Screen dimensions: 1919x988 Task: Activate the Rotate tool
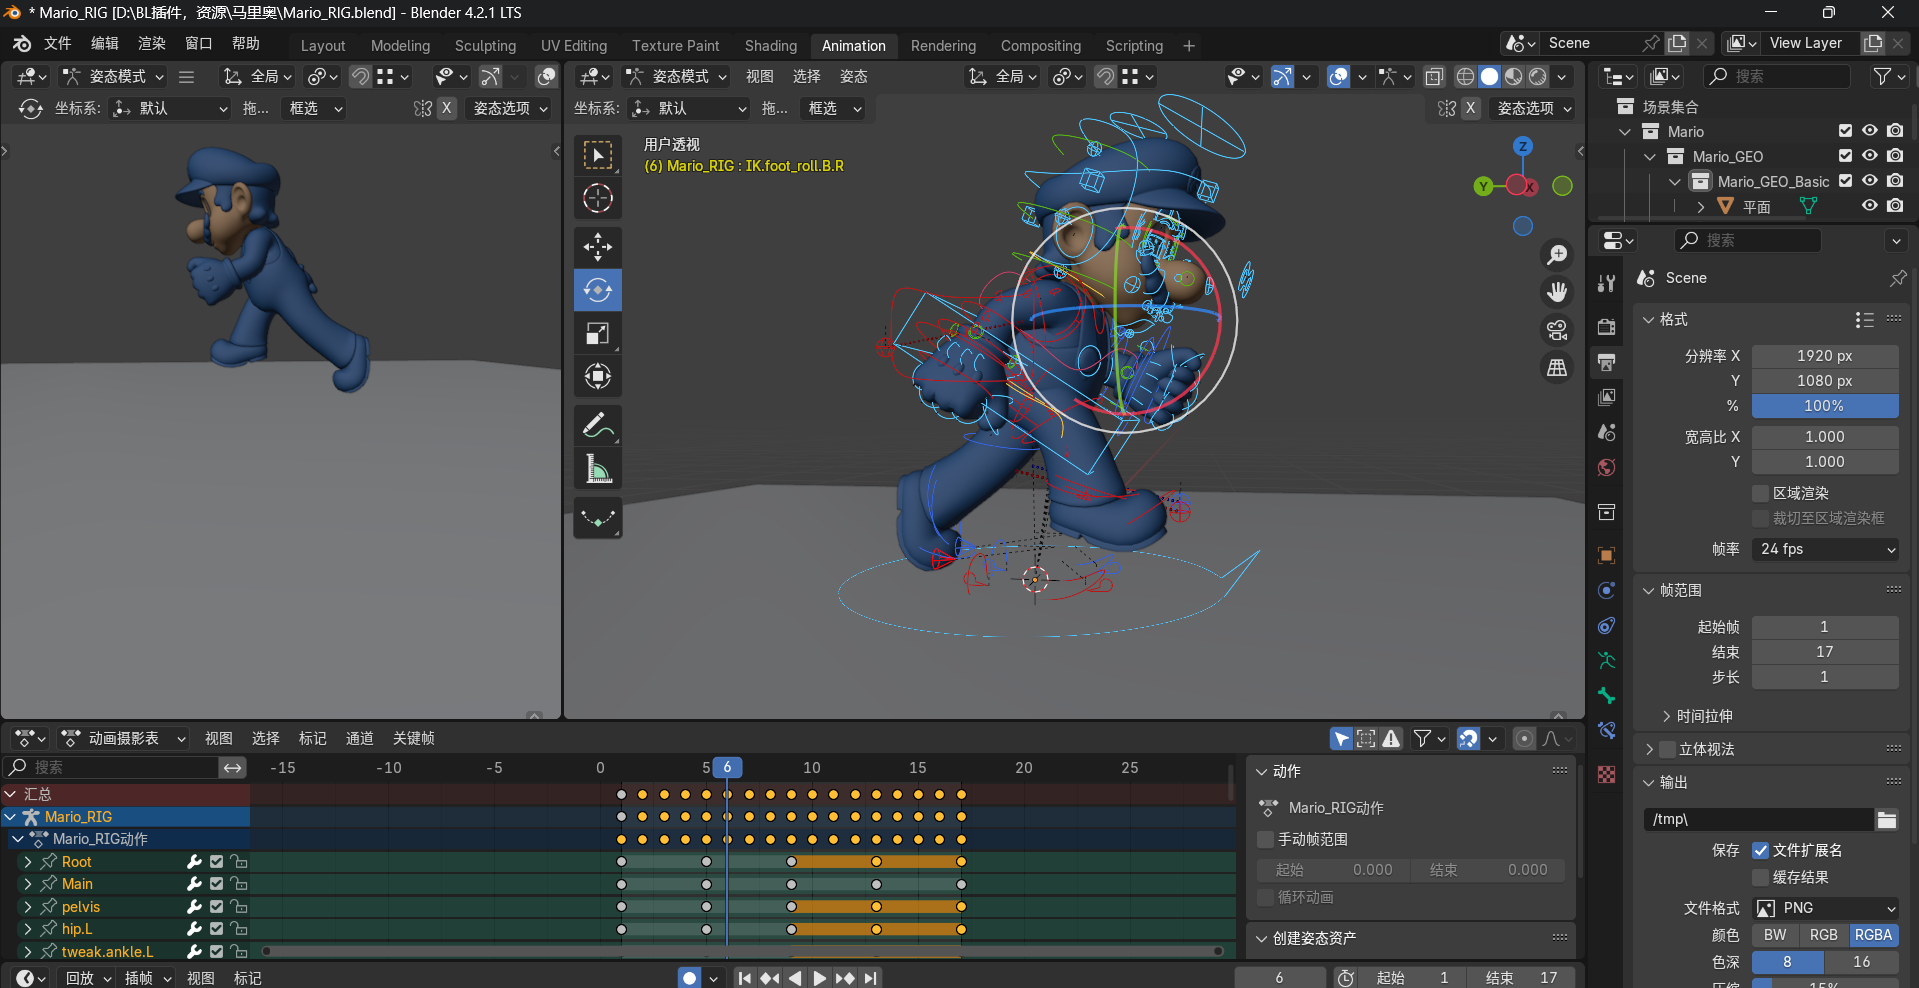[x=598, y=290]
